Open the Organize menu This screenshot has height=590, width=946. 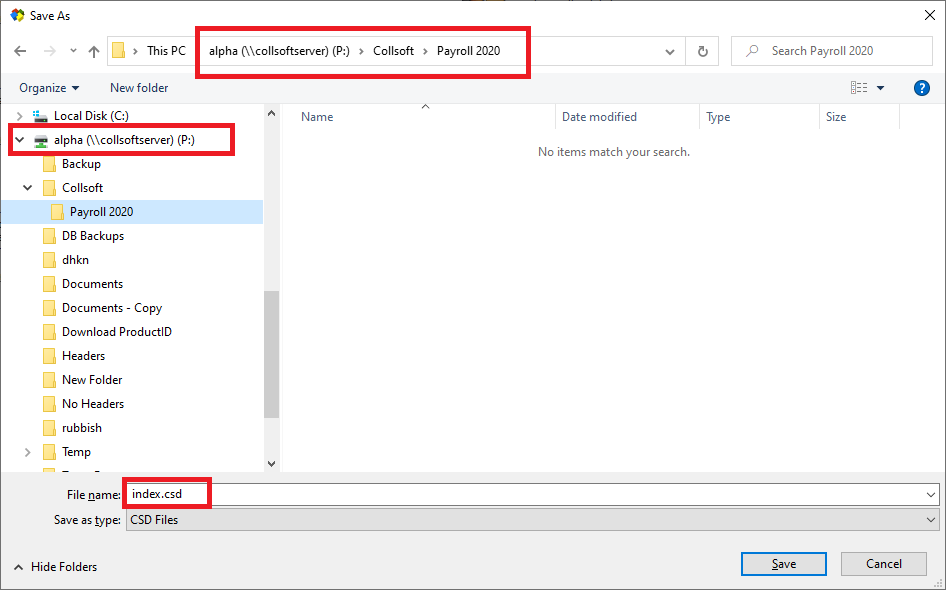click(x=49, y=88)
